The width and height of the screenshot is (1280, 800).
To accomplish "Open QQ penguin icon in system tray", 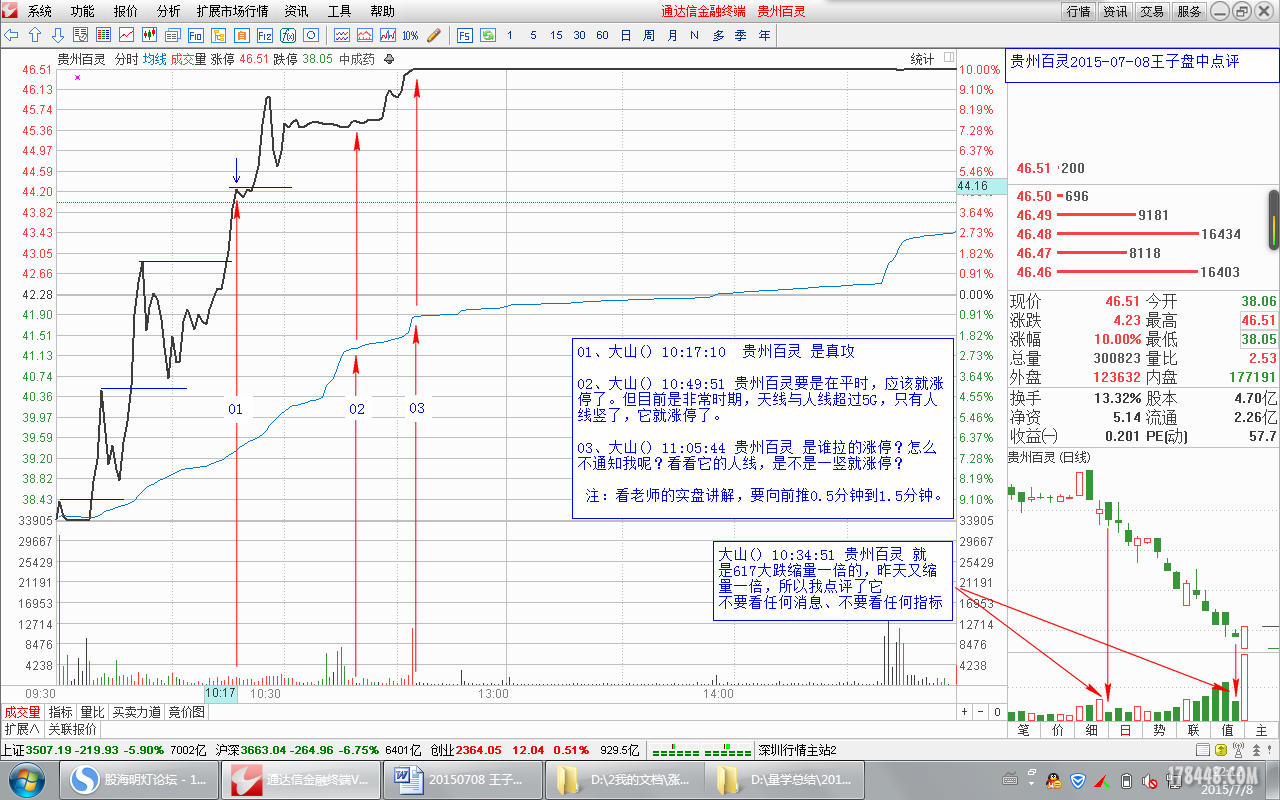I will pyautogui.click(x=1053, y=781).
